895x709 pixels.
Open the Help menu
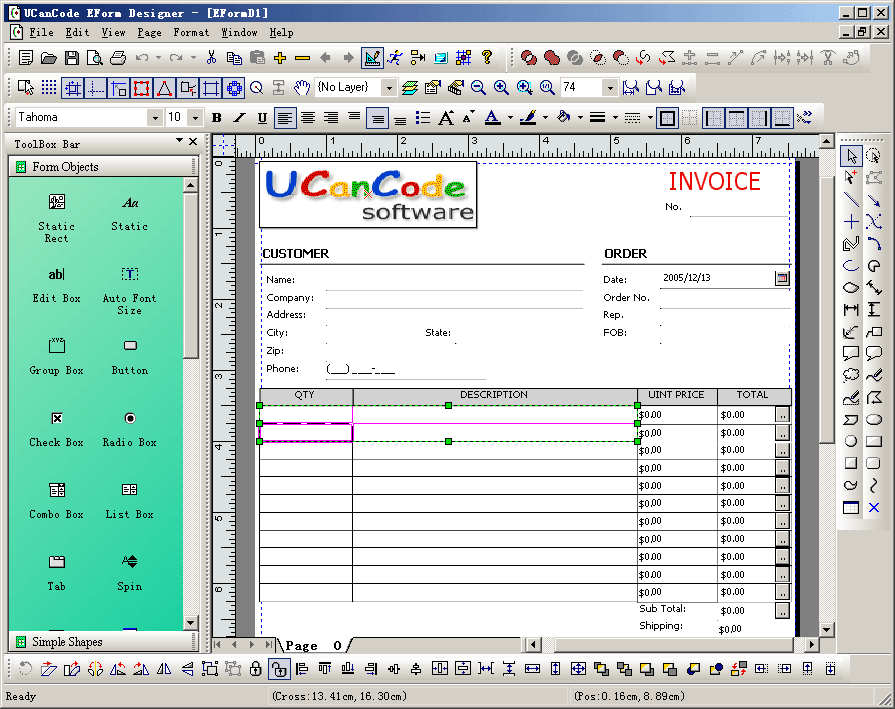(281, 33)
